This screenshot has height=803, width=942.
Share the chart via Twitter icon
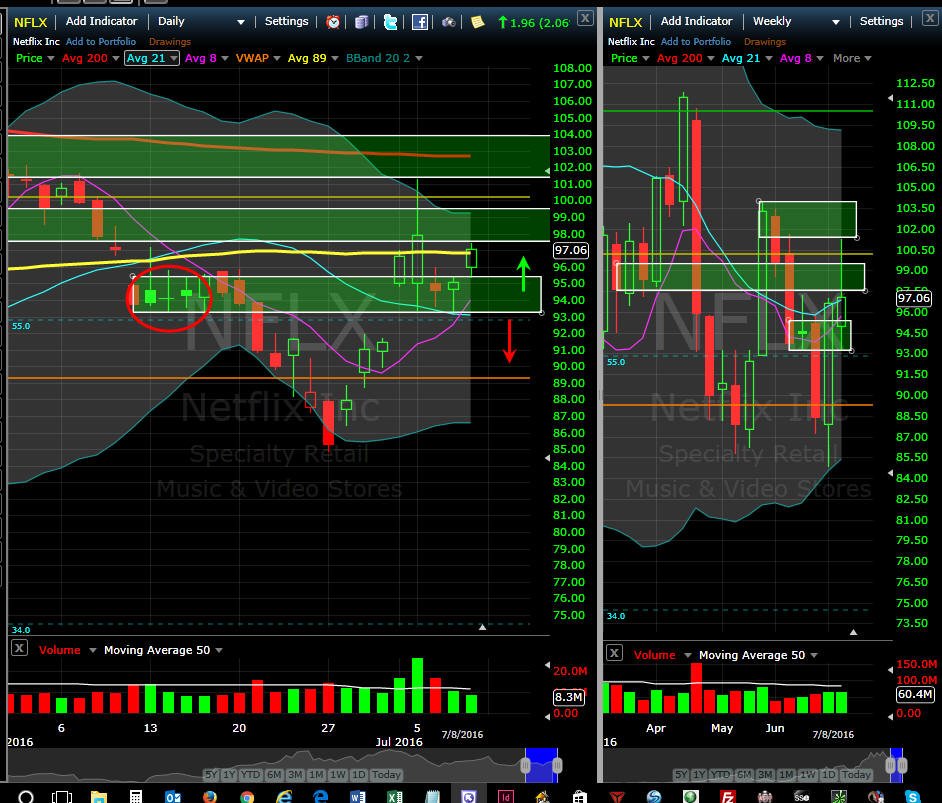(x=390, y=22)
